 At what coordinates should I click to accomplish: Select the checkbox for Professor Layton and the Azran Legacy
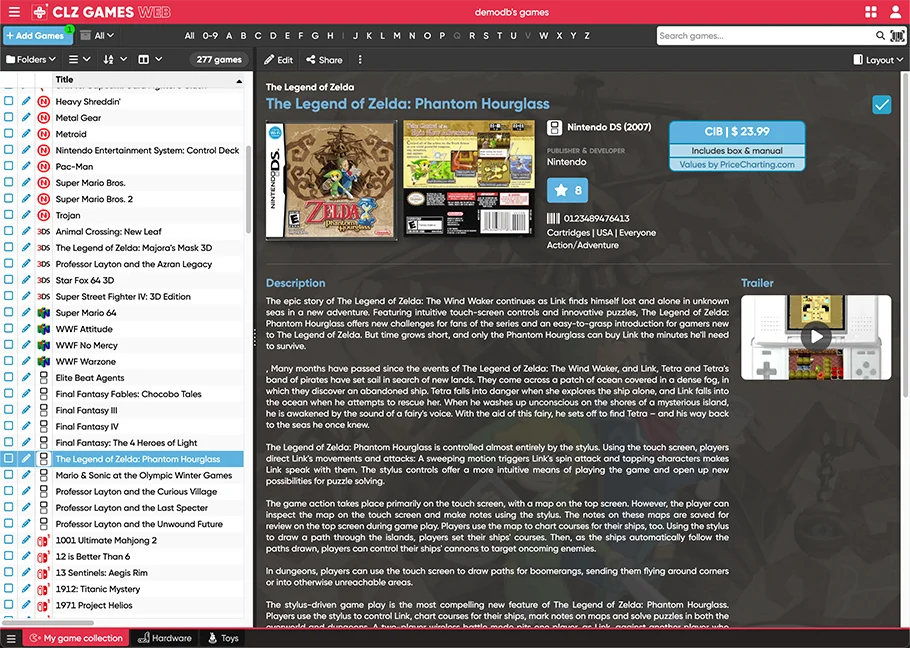point(9,264)
